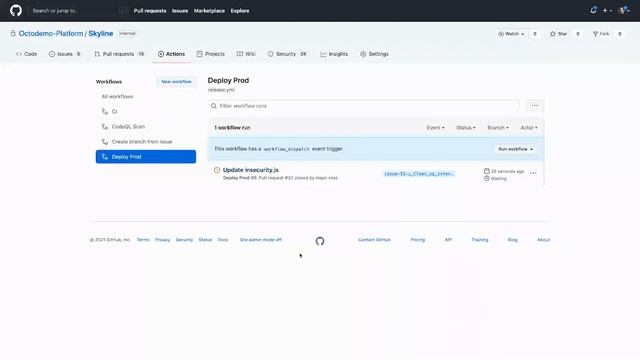Screen dimensions: 640x360
Task: Open the Update insecurity.js workflow run
Action: click(x=251, y=170)
